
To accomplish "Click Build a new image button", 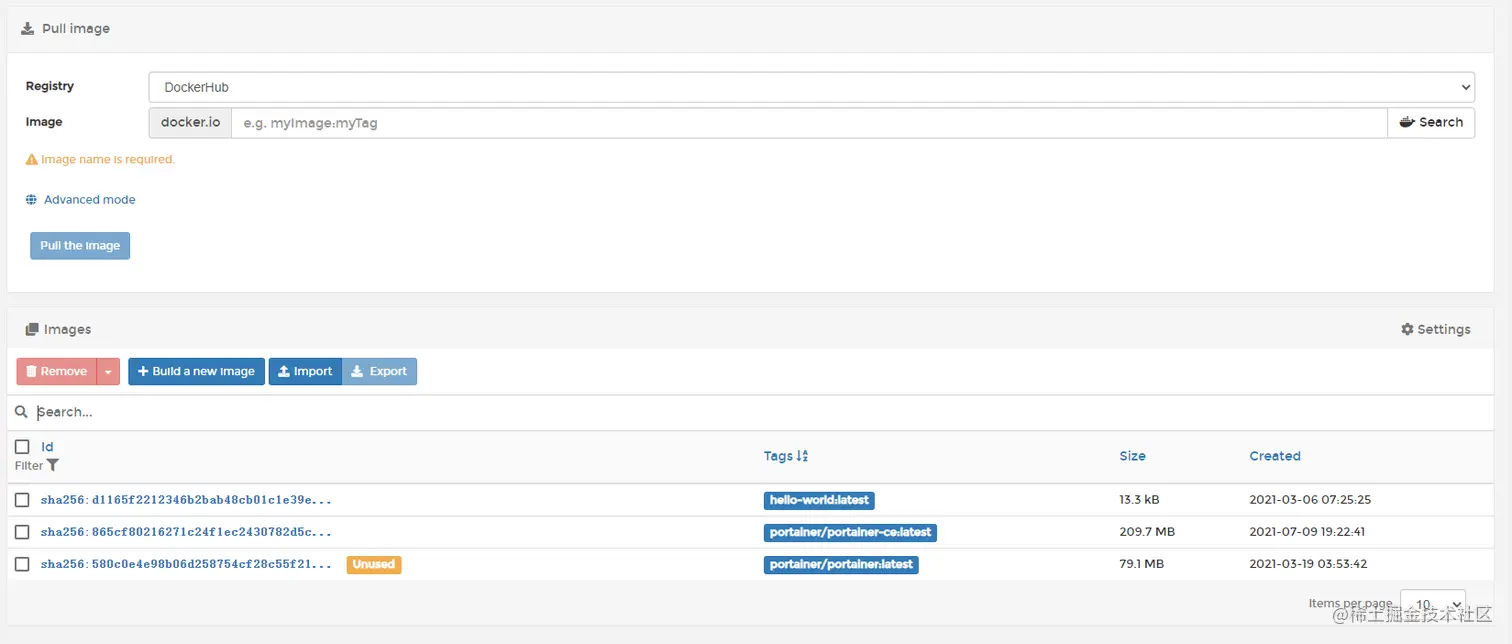I will tap(196, 372).
